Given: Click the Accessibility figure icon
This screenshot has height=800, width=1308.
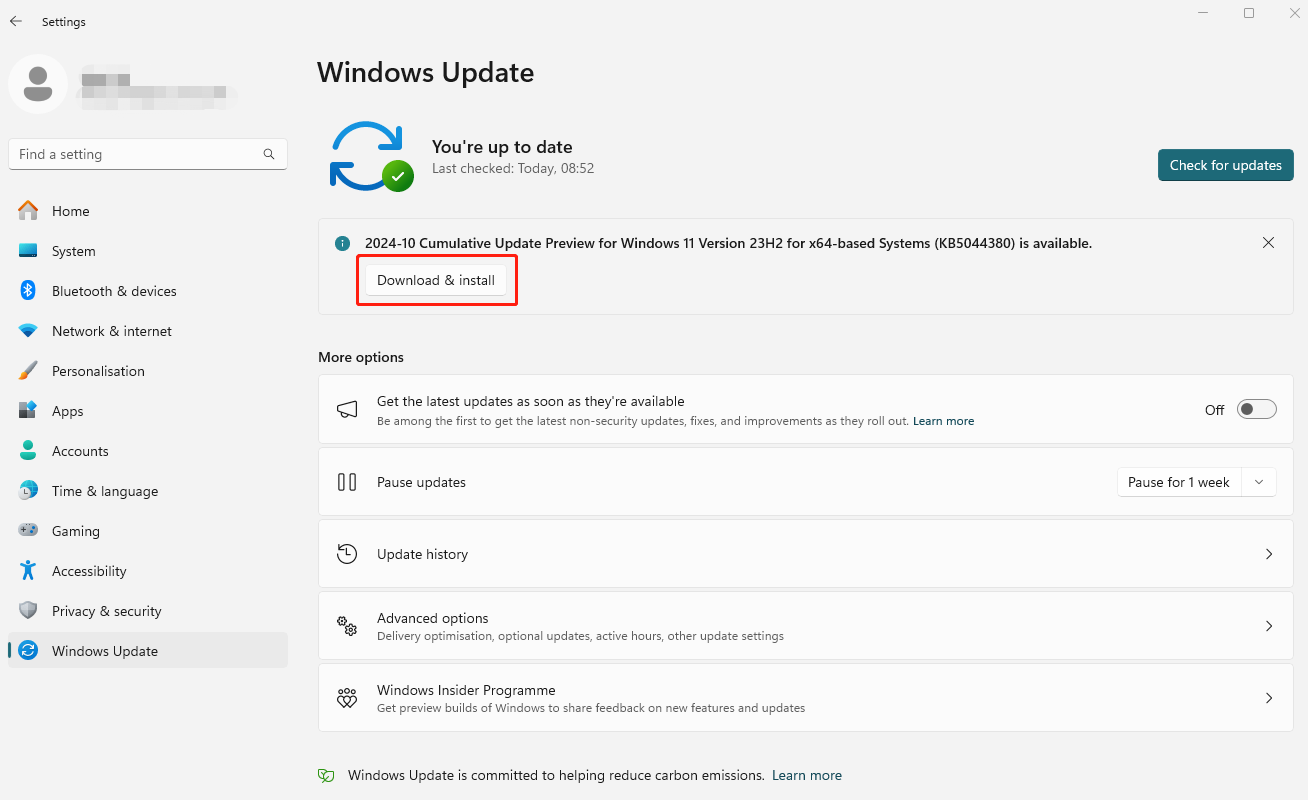Looking at the screenshot, I should pos(28,571).
